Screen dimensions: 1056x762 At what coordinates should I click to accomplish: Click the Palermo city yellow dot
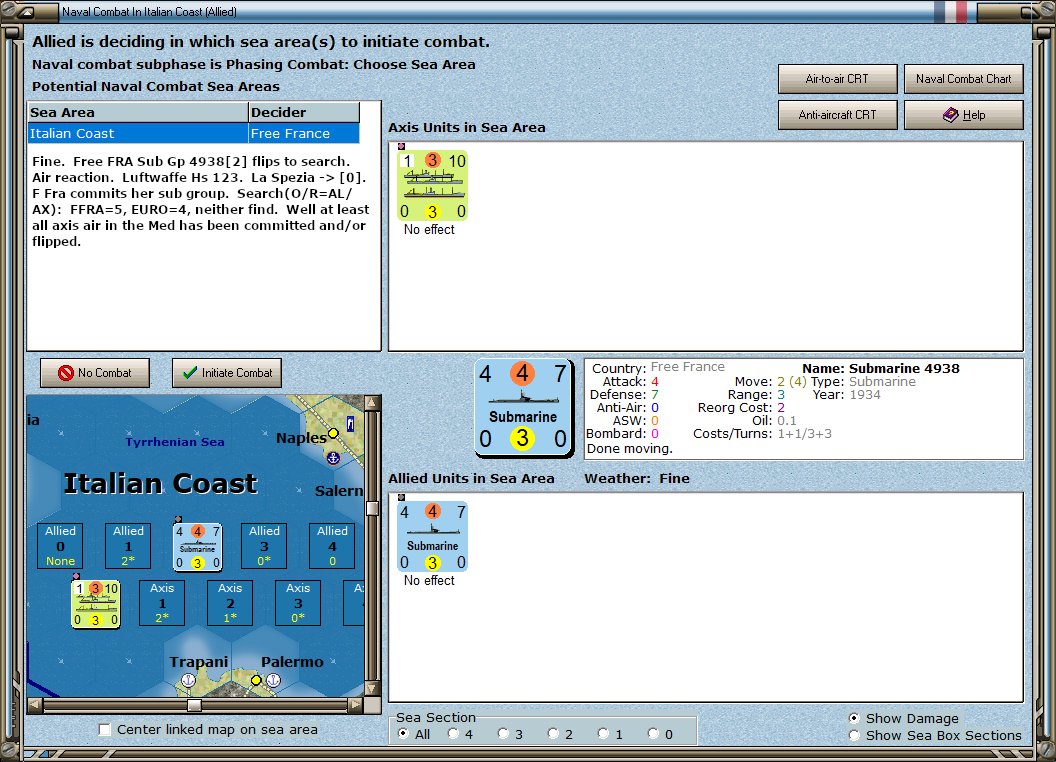coord(256,680)
